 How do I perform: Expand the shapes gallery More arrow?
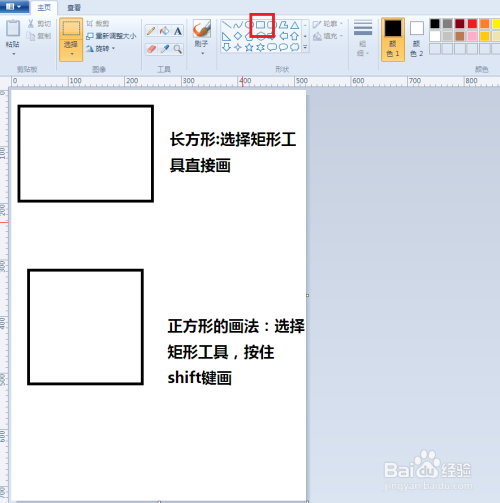click(305, 47)
